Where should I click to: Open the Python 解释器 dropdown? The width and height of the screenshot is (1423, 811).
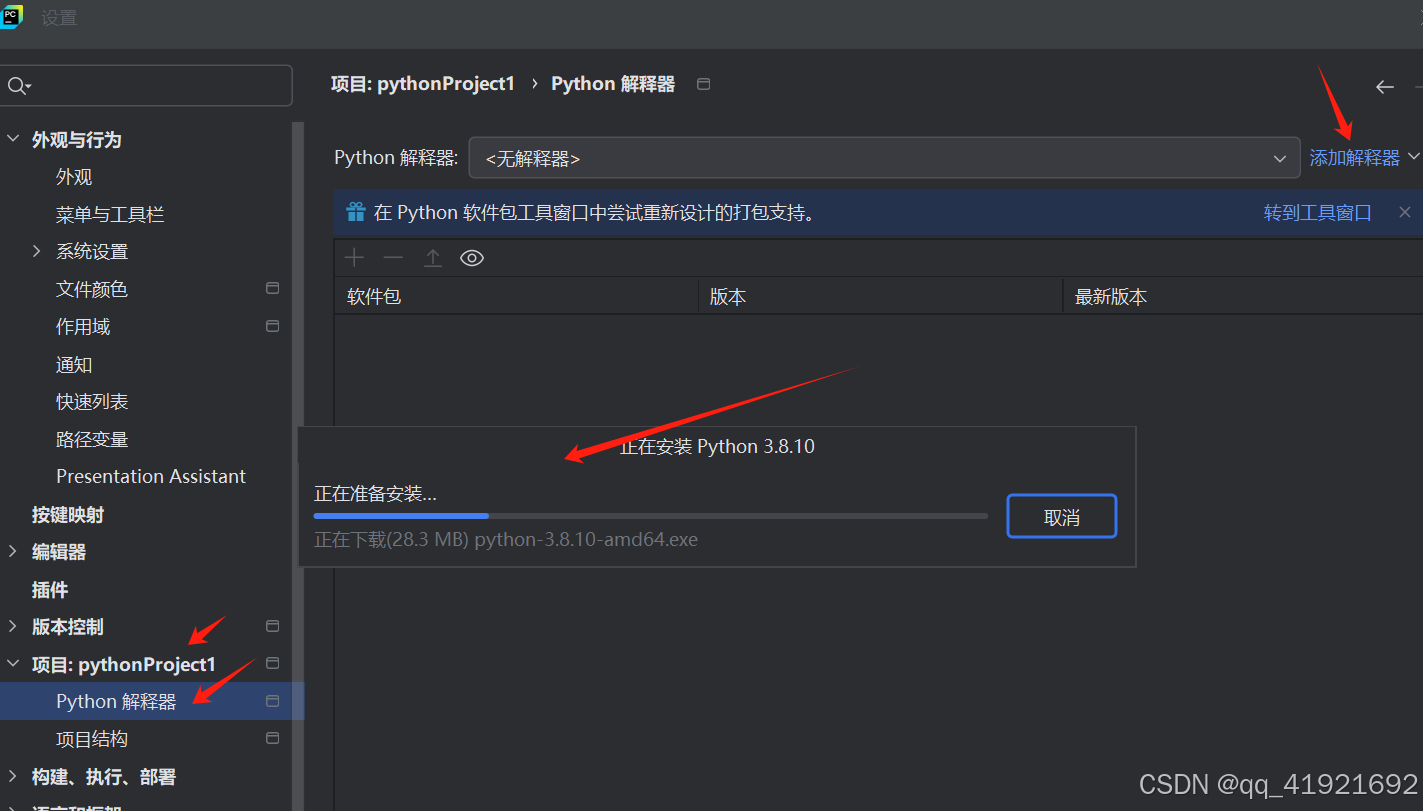884,158
